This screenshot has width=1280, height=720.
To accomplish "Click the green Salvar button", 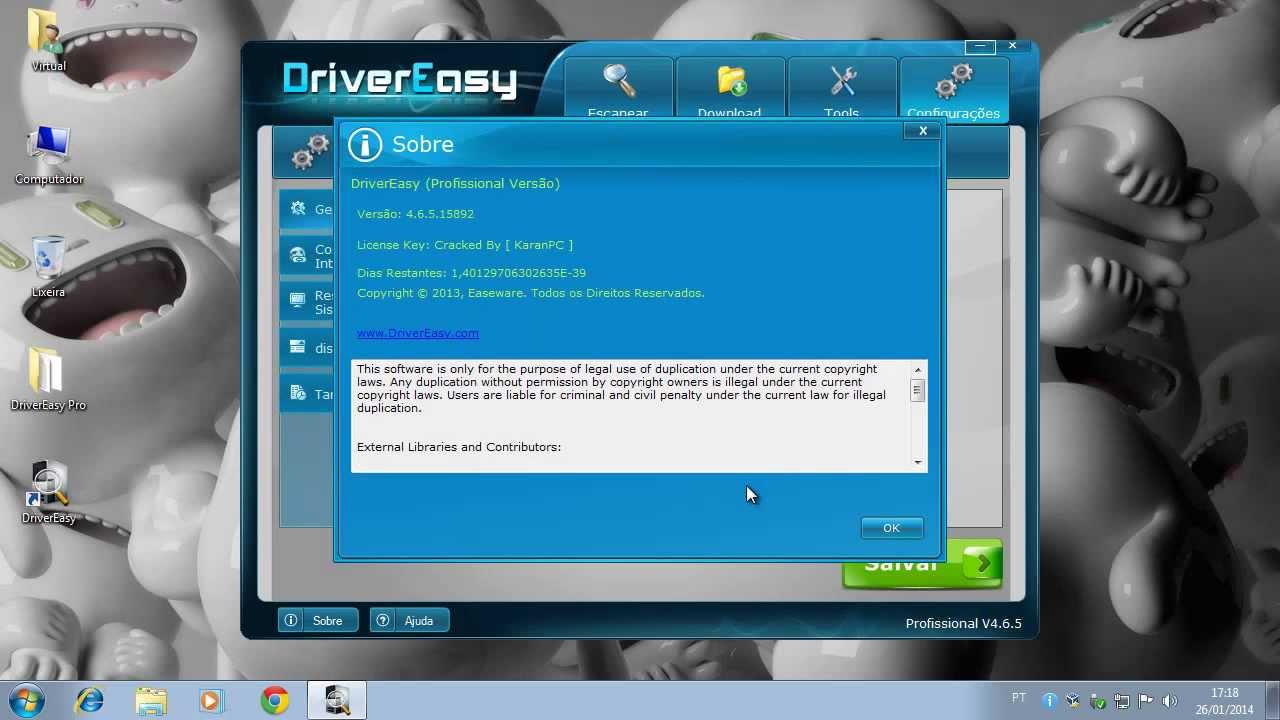I will [x=921, y=565].
